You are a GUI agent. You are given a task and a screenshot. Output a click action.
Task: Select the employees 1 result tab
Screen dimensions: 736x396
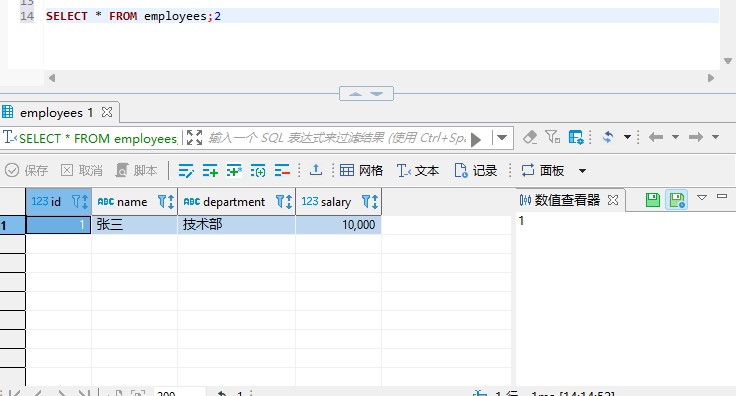pyautogui.click(x=56, y=113)
